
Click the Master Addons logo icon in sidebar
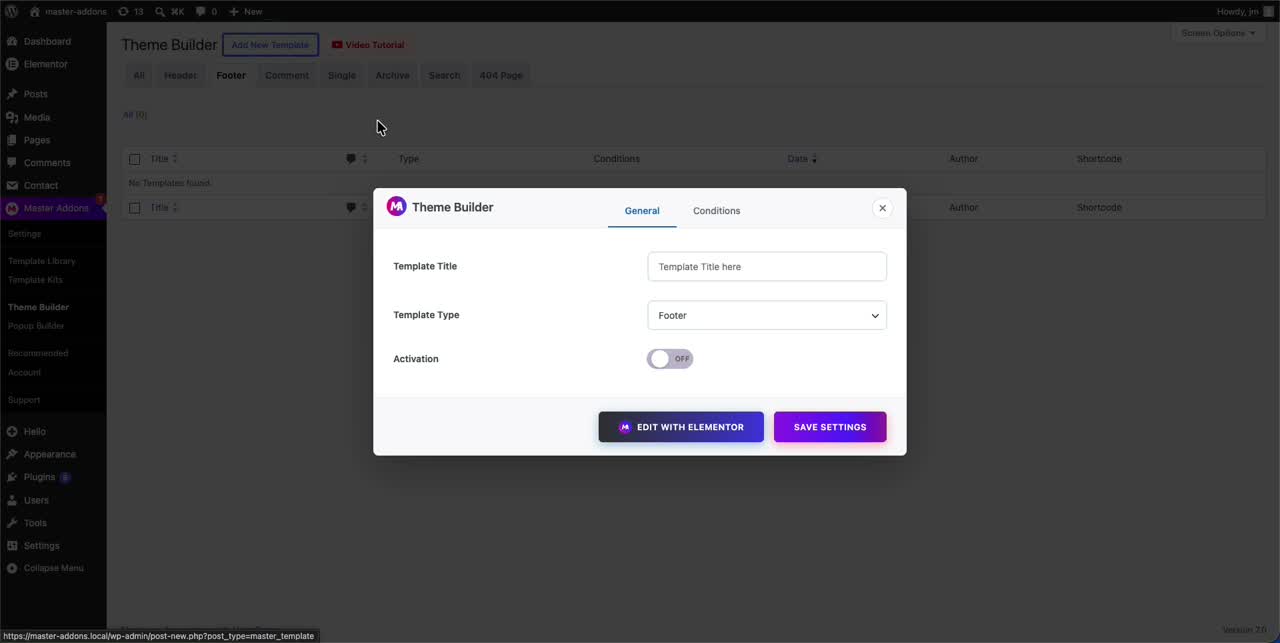pos(12,208)
